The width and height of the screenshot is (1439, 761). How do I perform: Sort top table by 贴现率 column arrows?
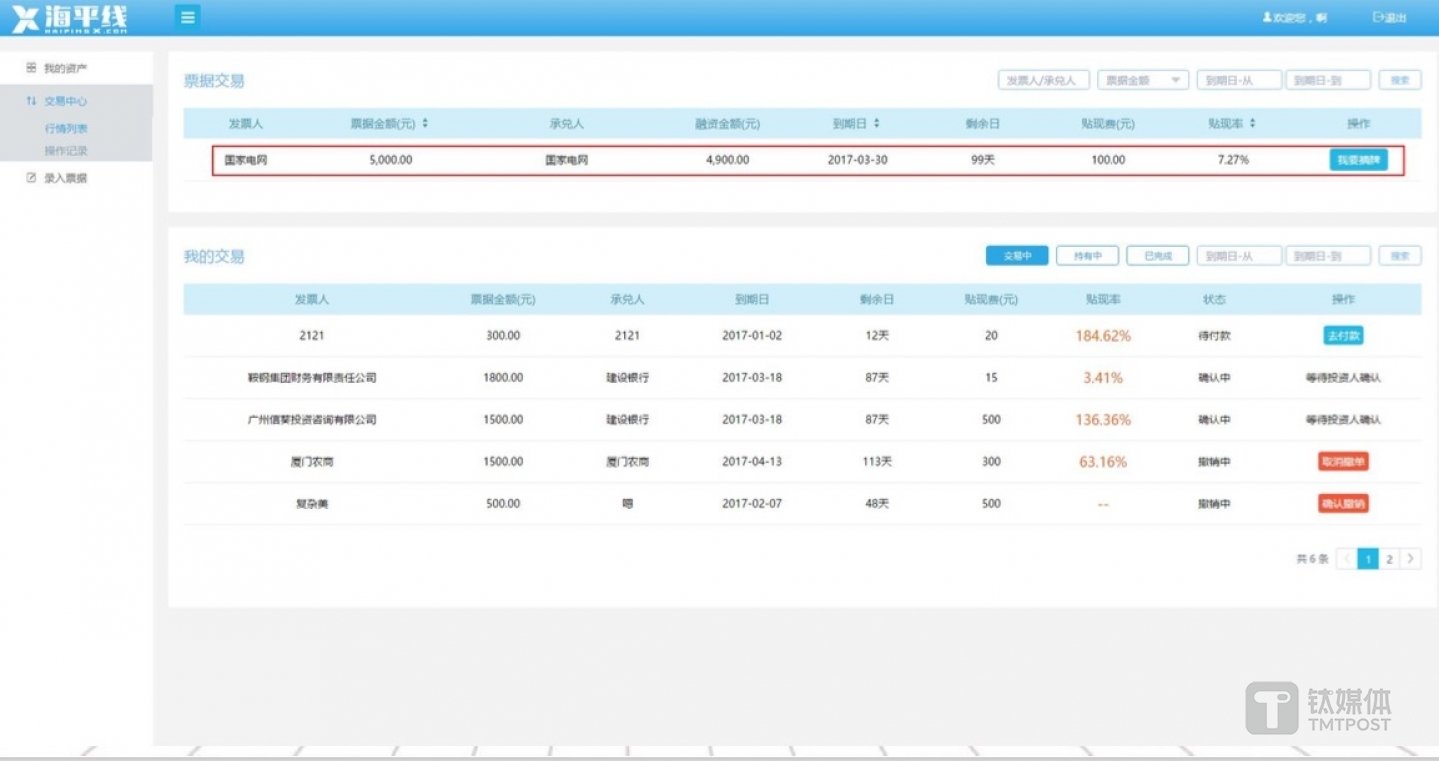tap(1252, 124)
